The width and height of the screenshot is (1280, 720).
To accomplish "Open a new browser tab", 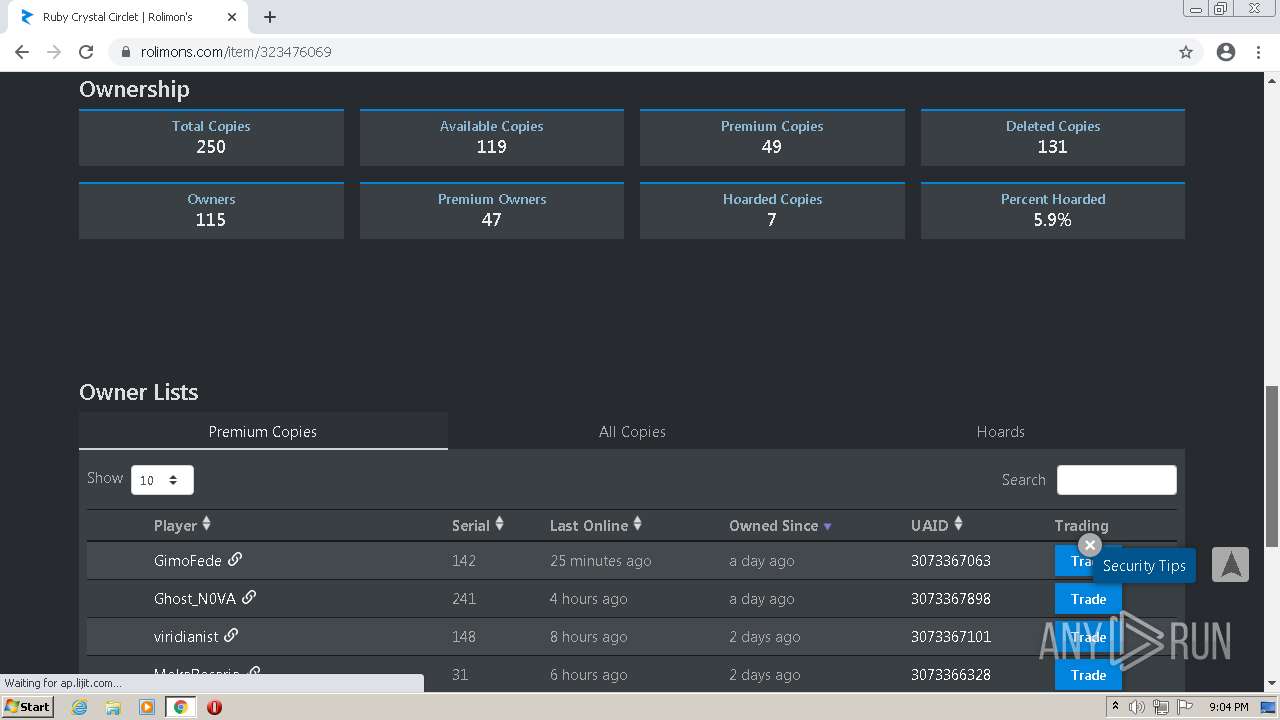I will [270, 17].
